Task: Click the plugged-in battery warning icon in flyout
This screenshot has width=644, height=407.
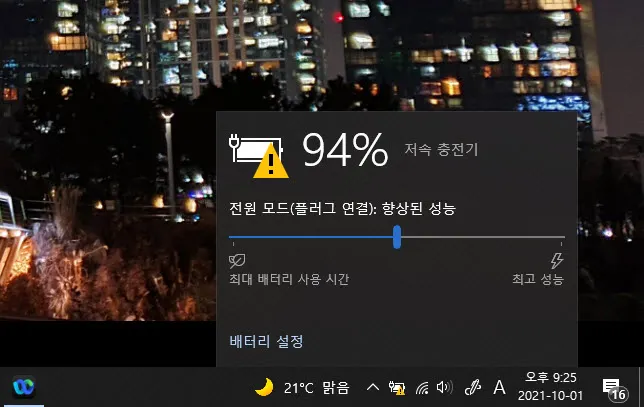Action: [259, 156]
